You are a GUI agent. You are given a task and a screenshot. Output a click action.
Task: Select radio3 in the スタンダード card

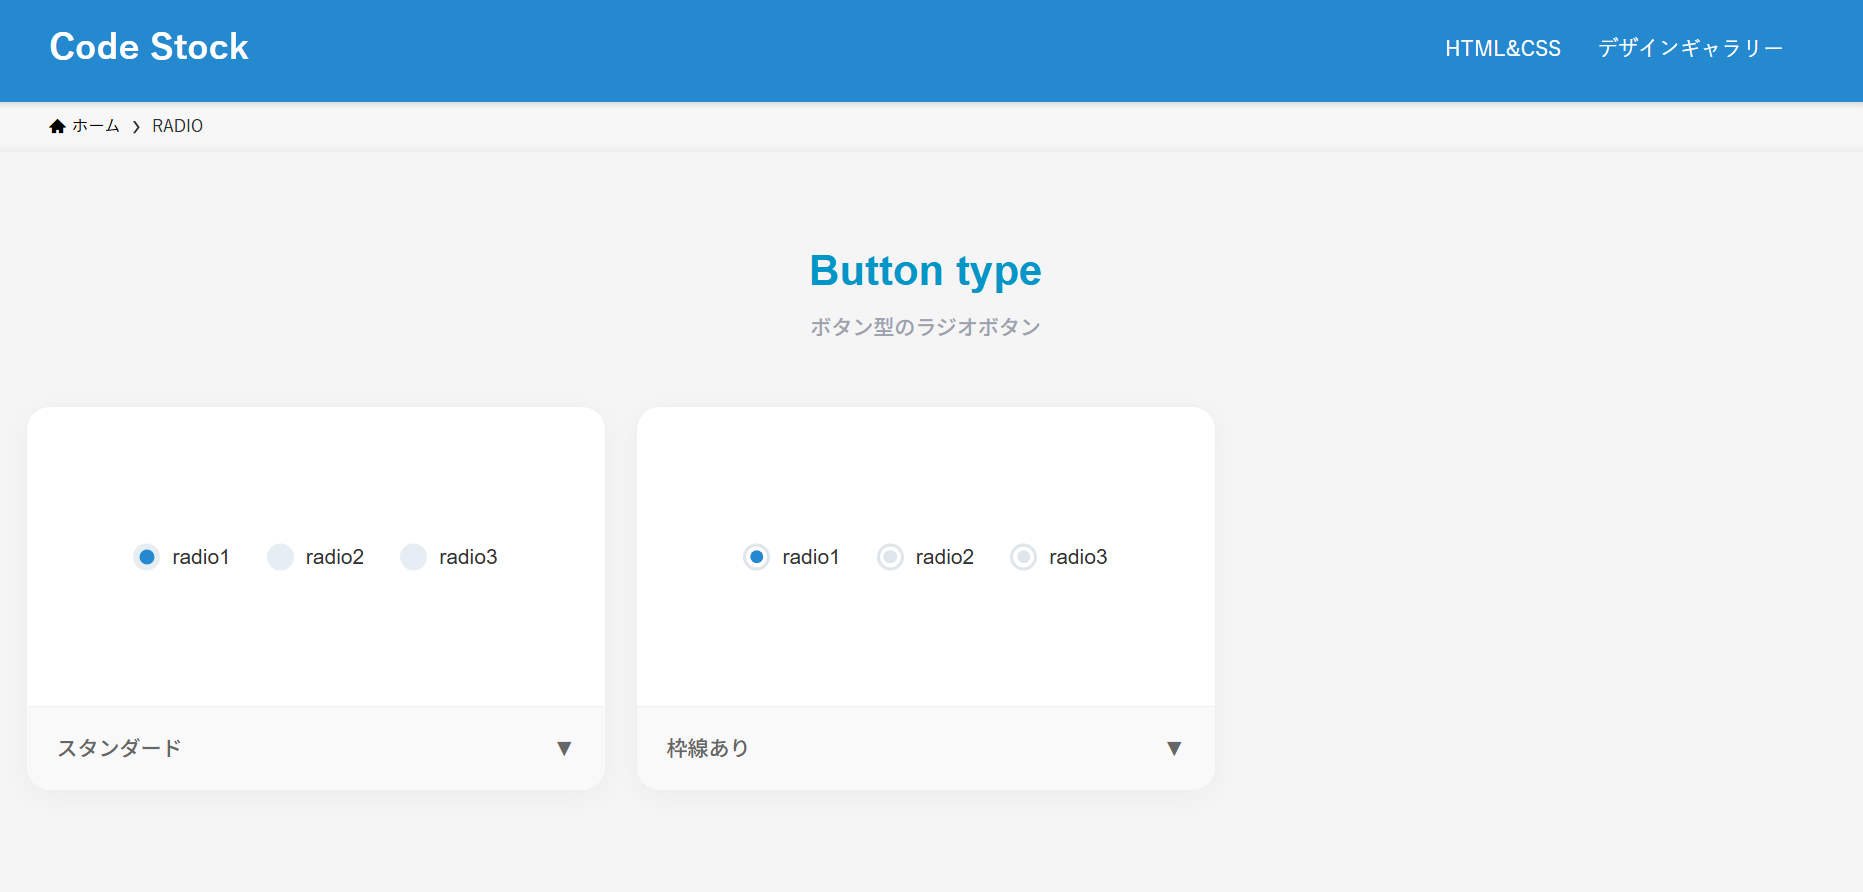point(414,557)
